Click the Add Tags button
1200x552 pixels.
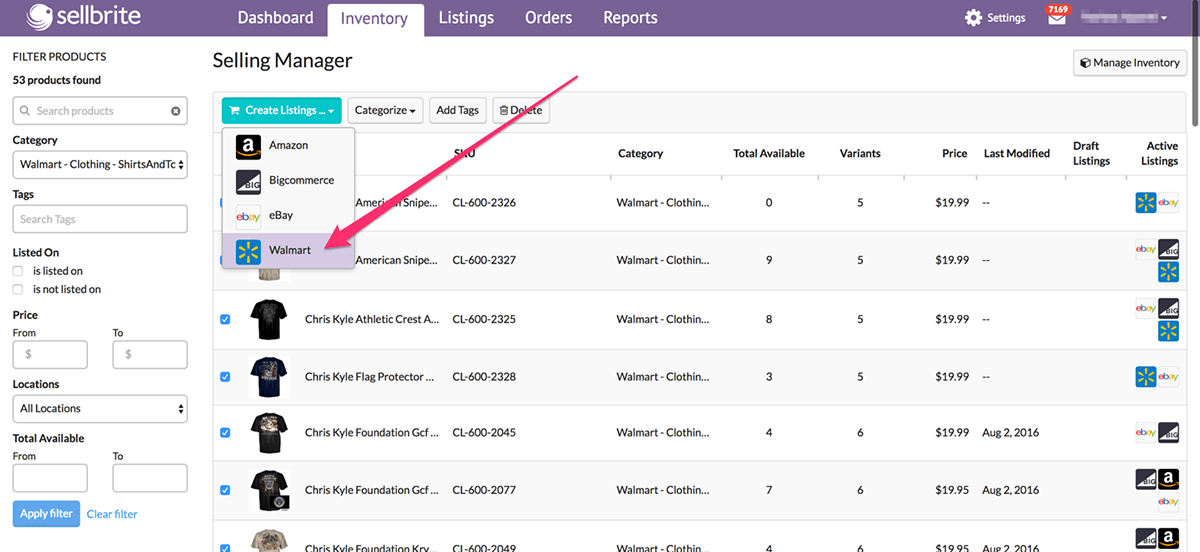(458, 110)
